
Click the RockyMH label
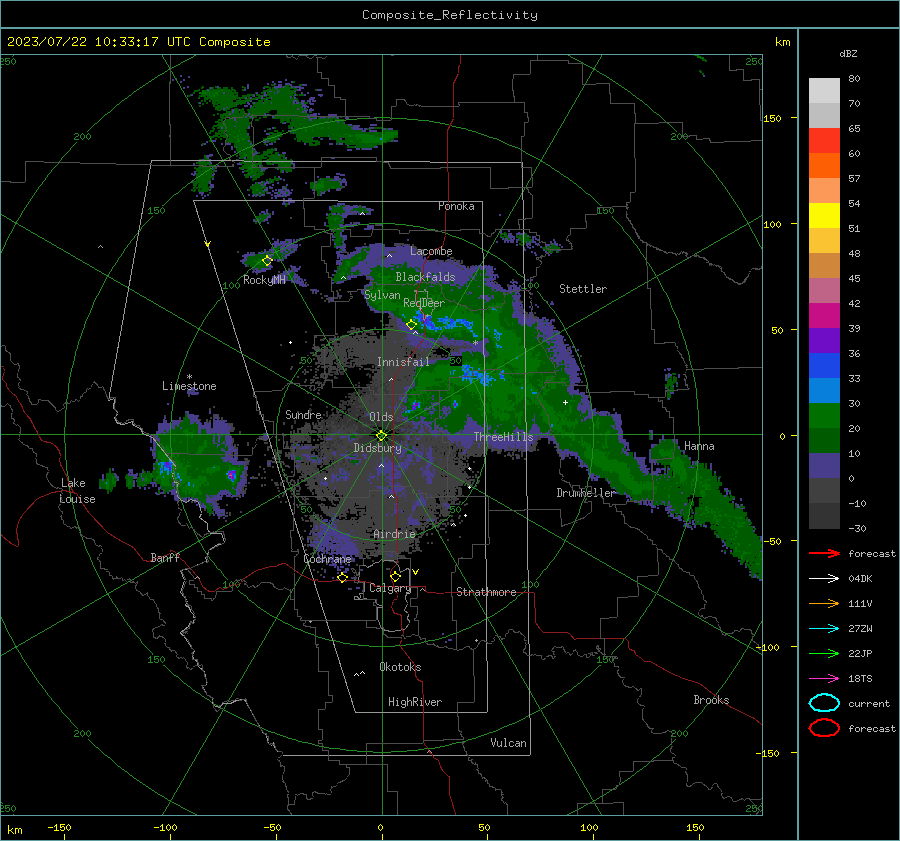(x=264, y=280)
